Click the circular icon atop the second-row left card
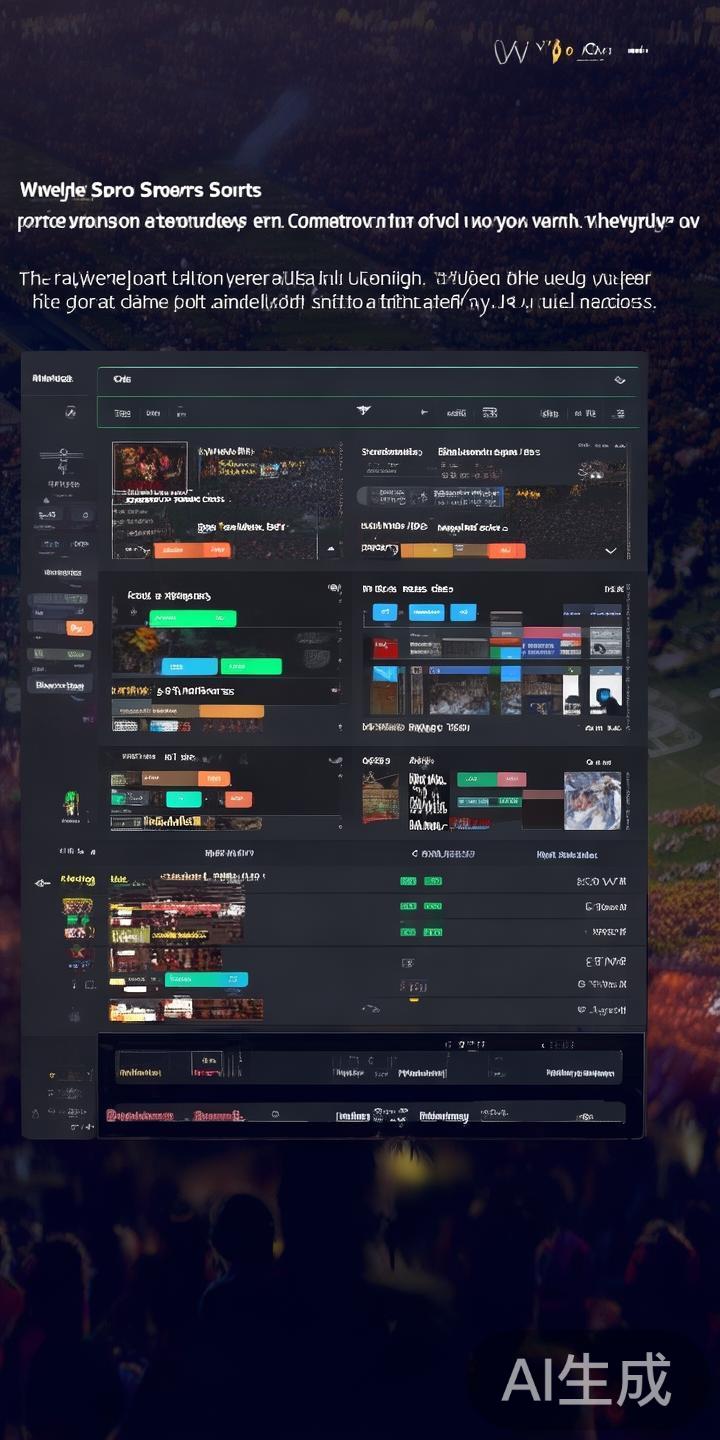 click(x=333, y=588)
